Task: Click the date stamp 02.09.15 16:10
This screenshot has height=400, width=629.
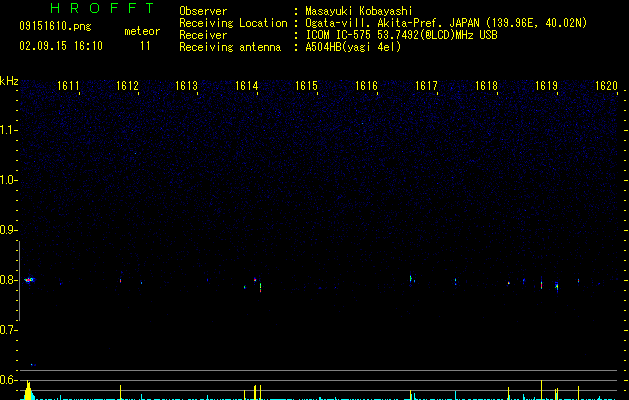Action: point(61,46)
